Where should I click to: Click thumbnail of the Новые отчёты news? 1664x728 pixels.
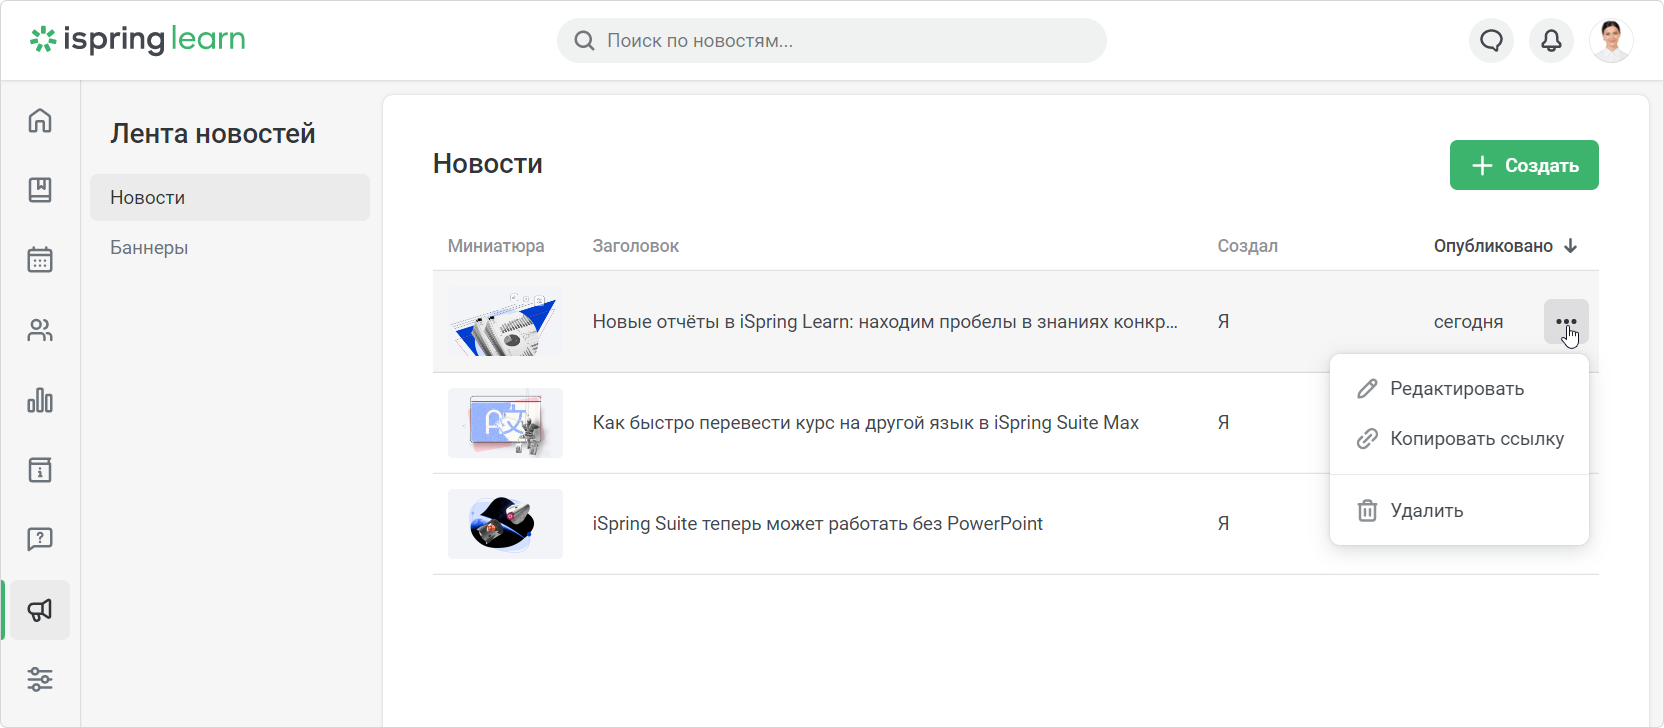[x=505, y=322]
